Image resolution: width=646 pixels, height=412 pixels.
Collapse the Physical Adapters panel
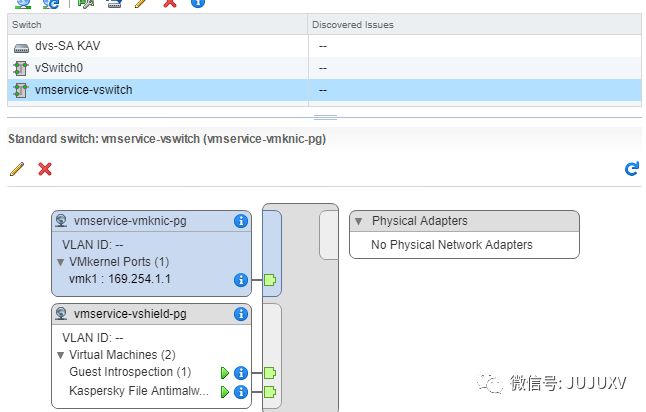point(358,221)
